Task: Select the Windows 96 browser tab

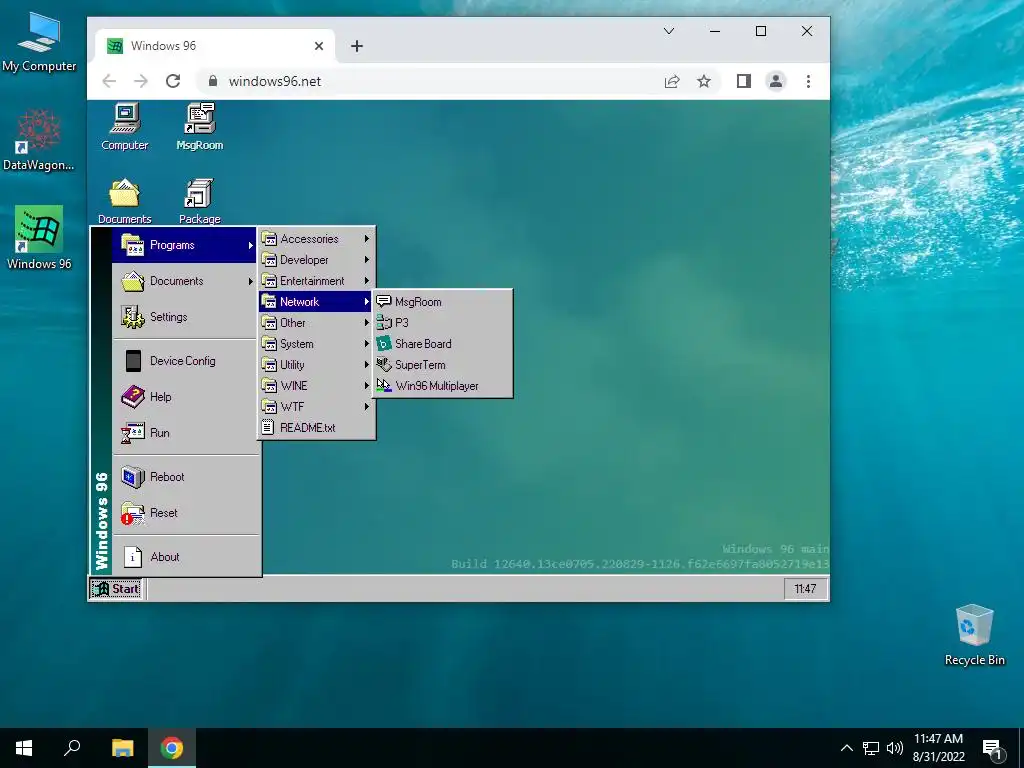Action: coord(216,46)
